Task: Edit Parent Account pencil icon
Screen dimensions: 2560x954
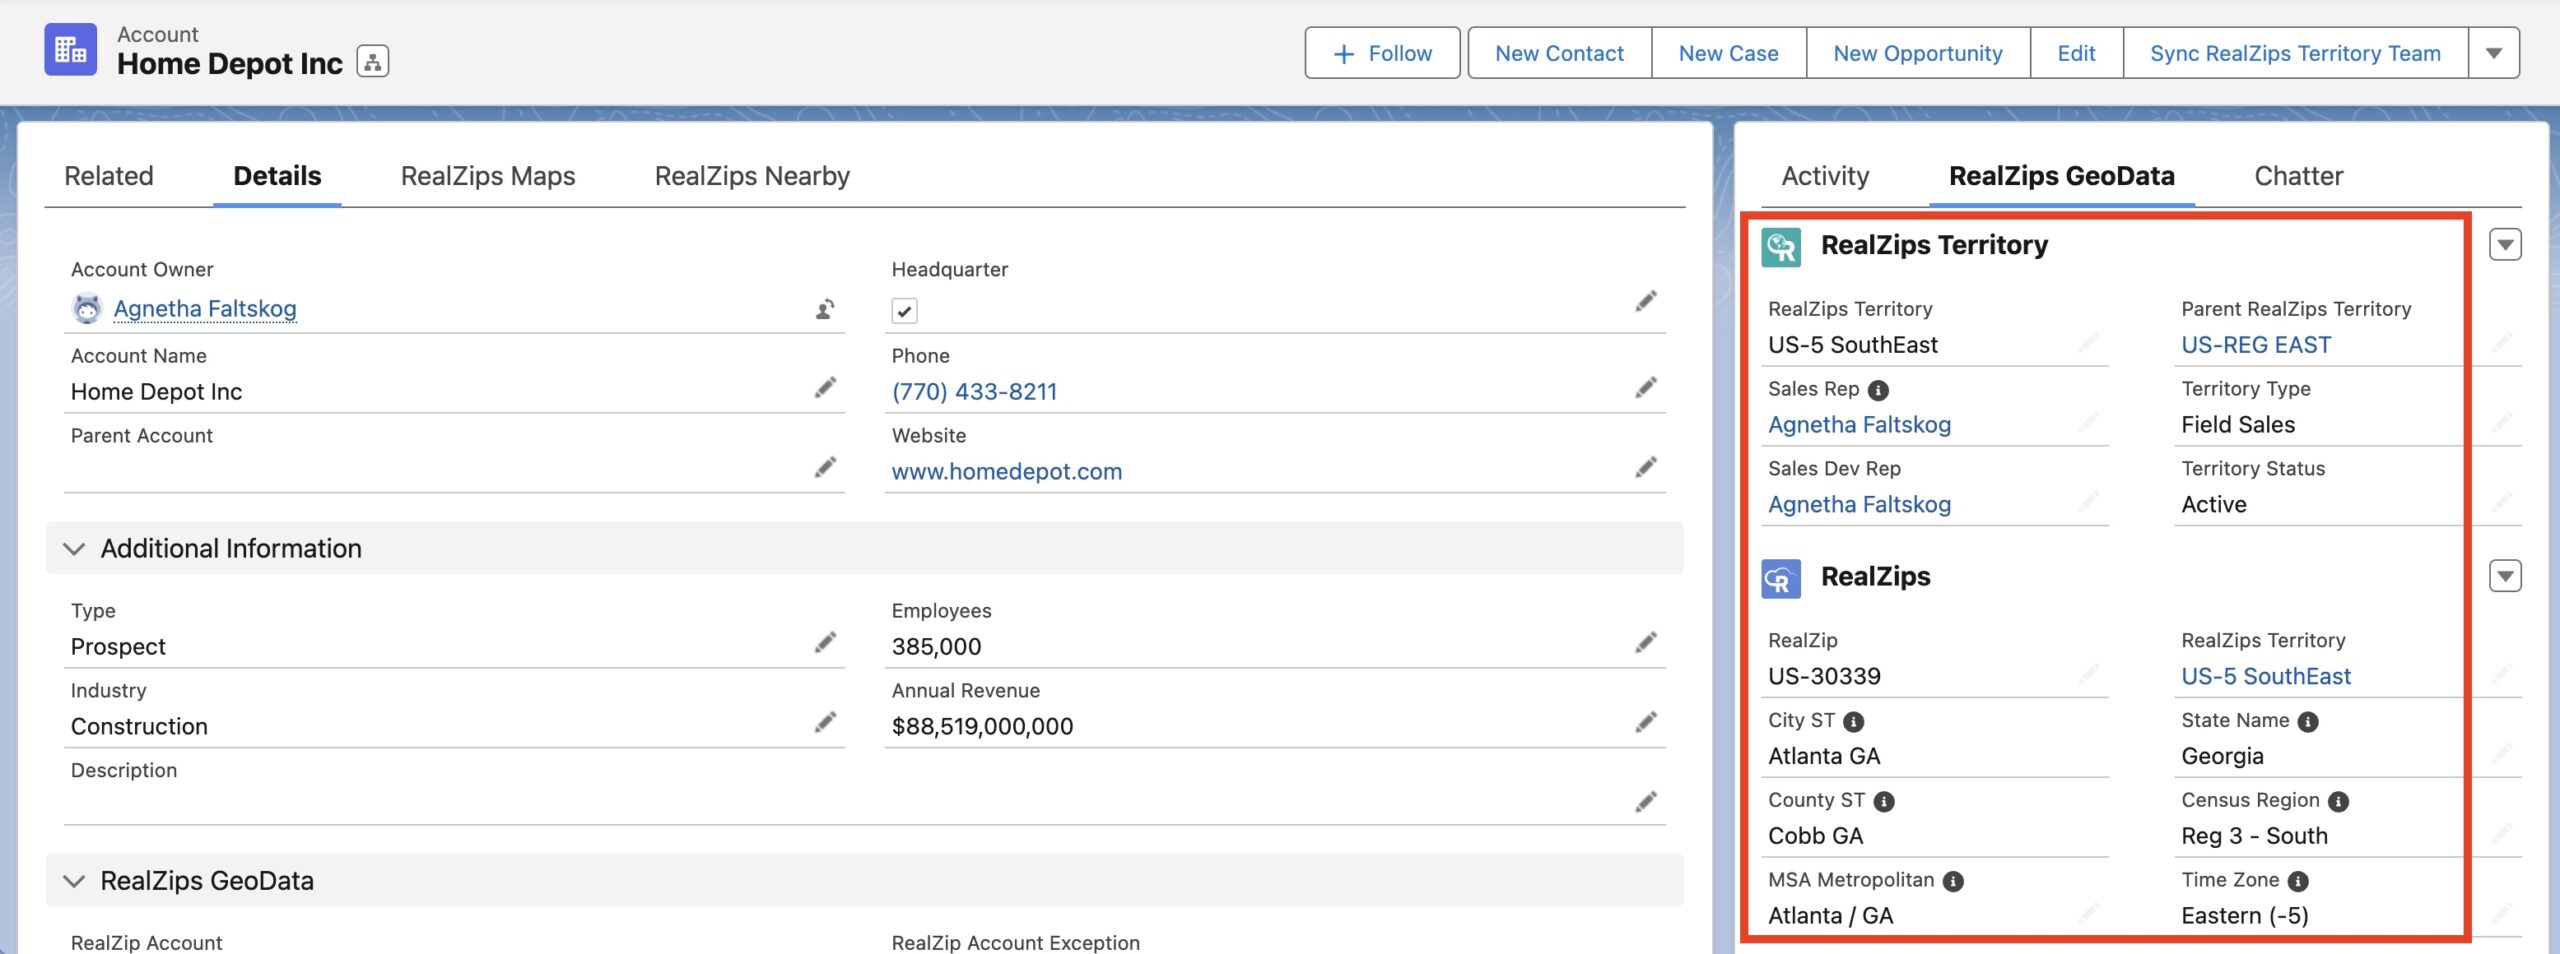Action: (x=825, y=467)
